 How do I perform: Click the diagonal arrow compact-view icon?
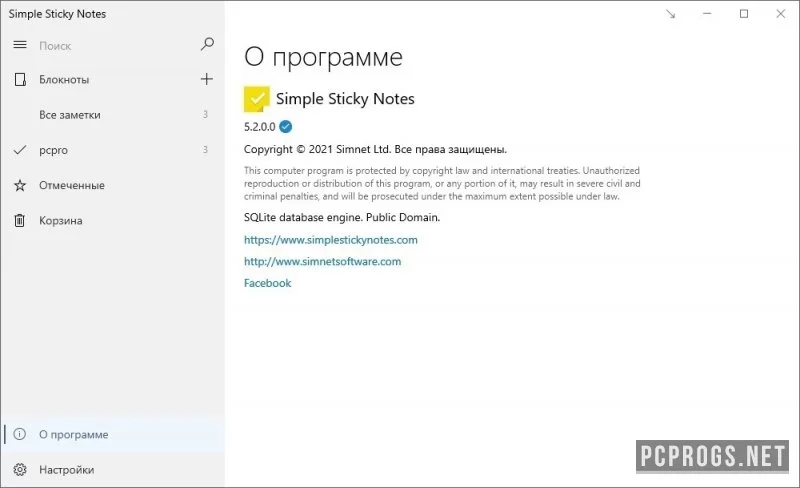(670, 14)
